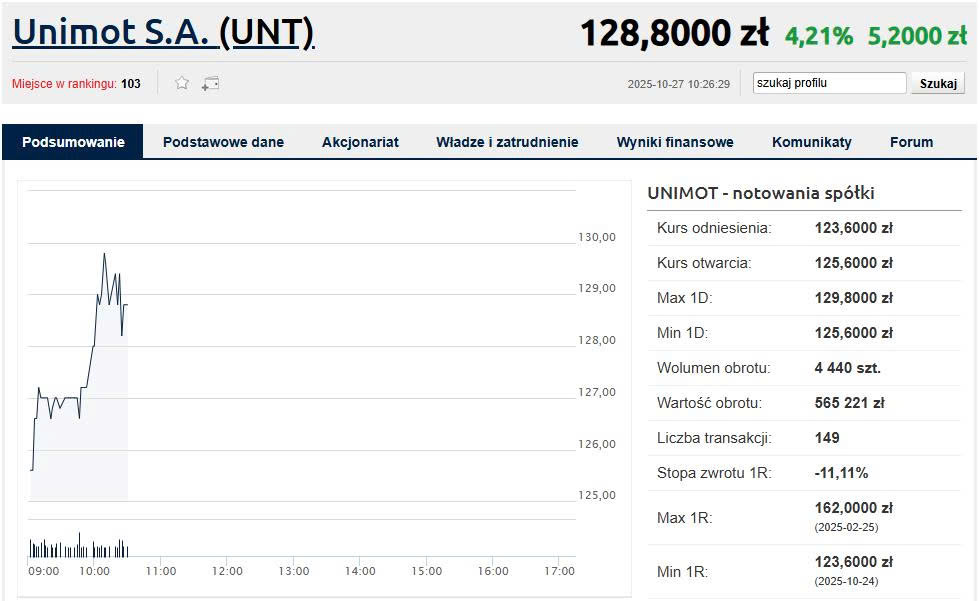The image size is (979, 601).
Task: Switch to the Podstawowe dane tab
Action: pos(223,142)
